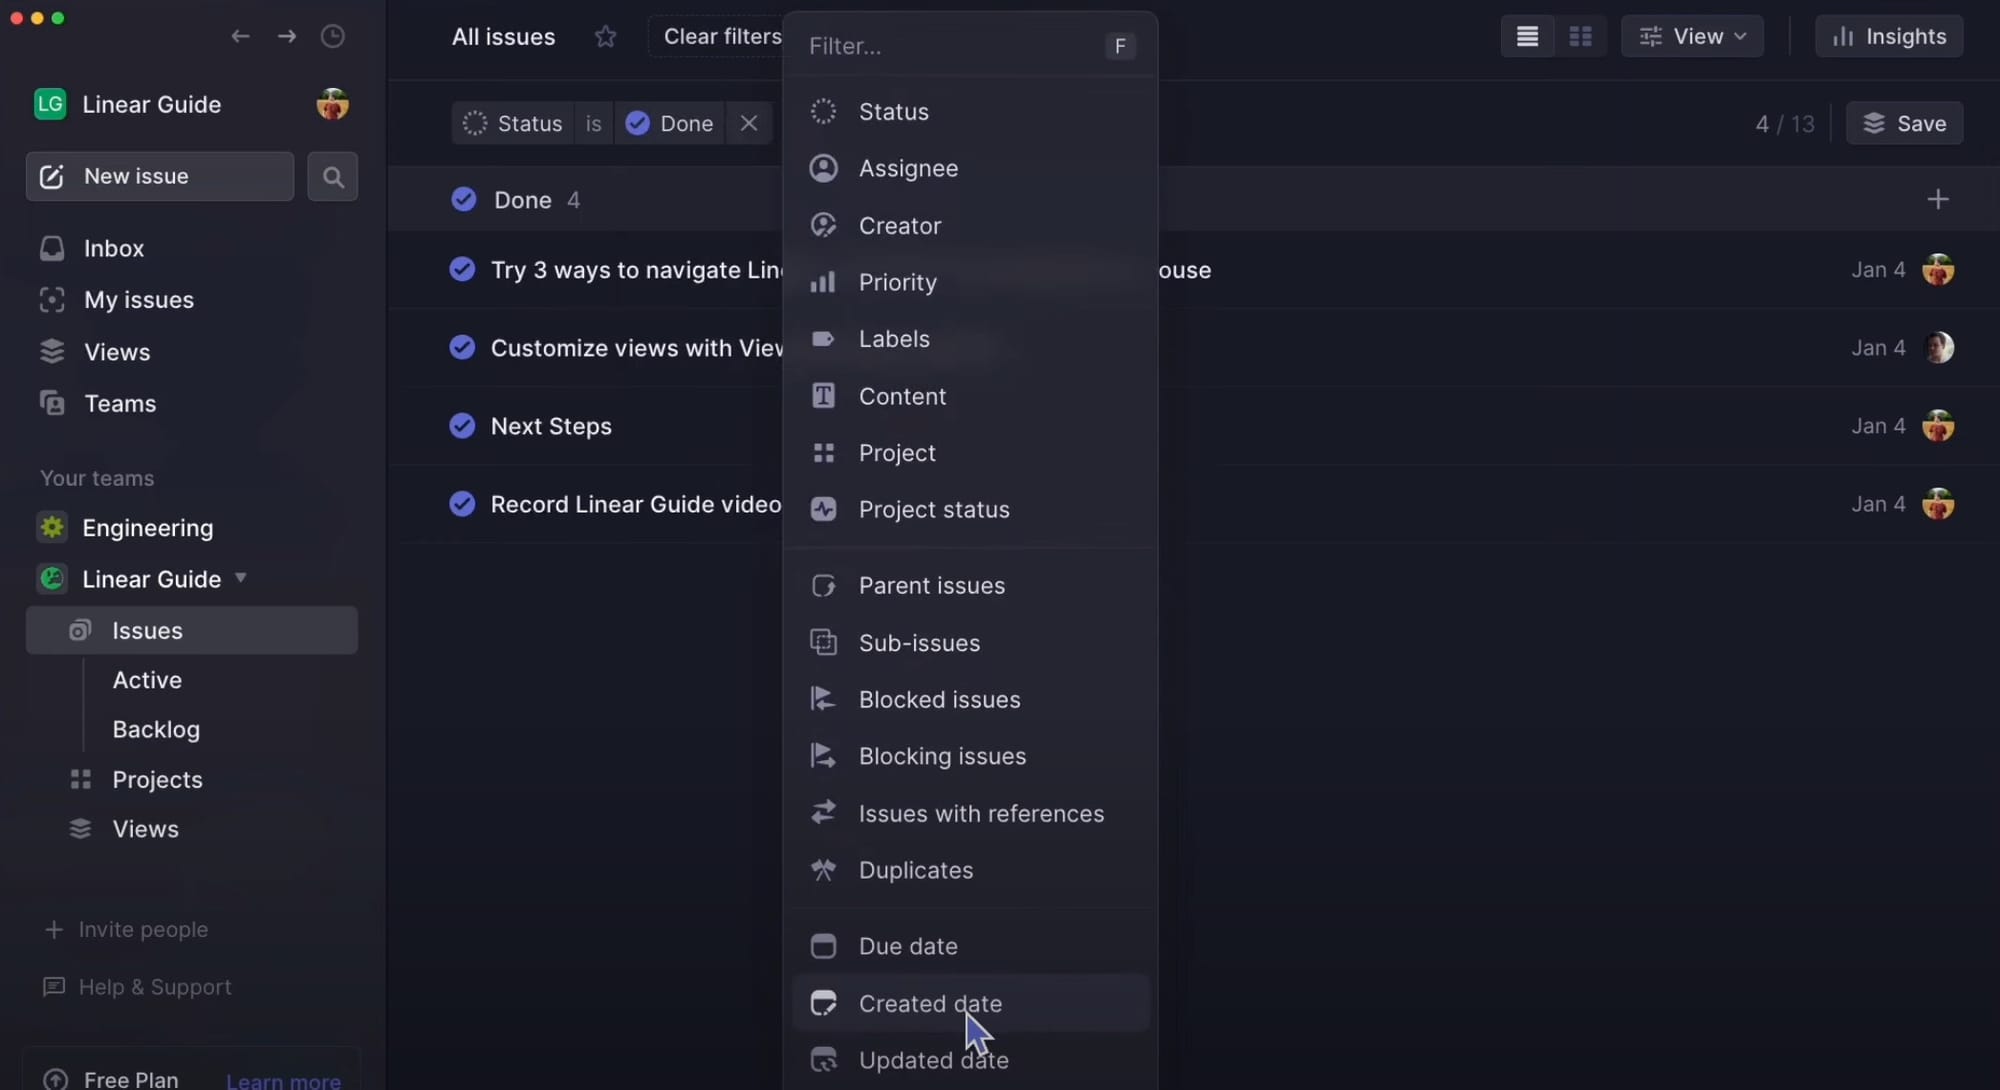
Task: Select the Project filter grid icon
Action: coord(823,453)
